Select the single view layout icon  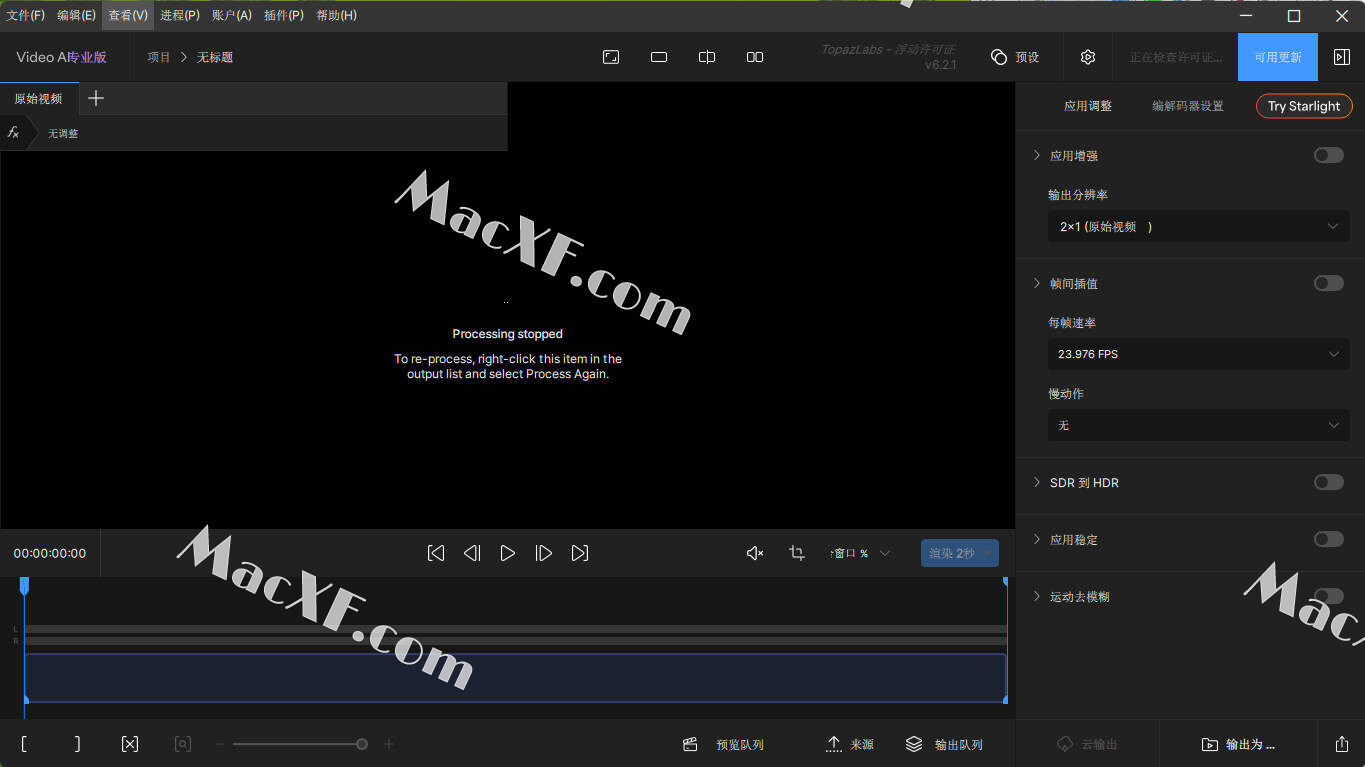point(659,57)
